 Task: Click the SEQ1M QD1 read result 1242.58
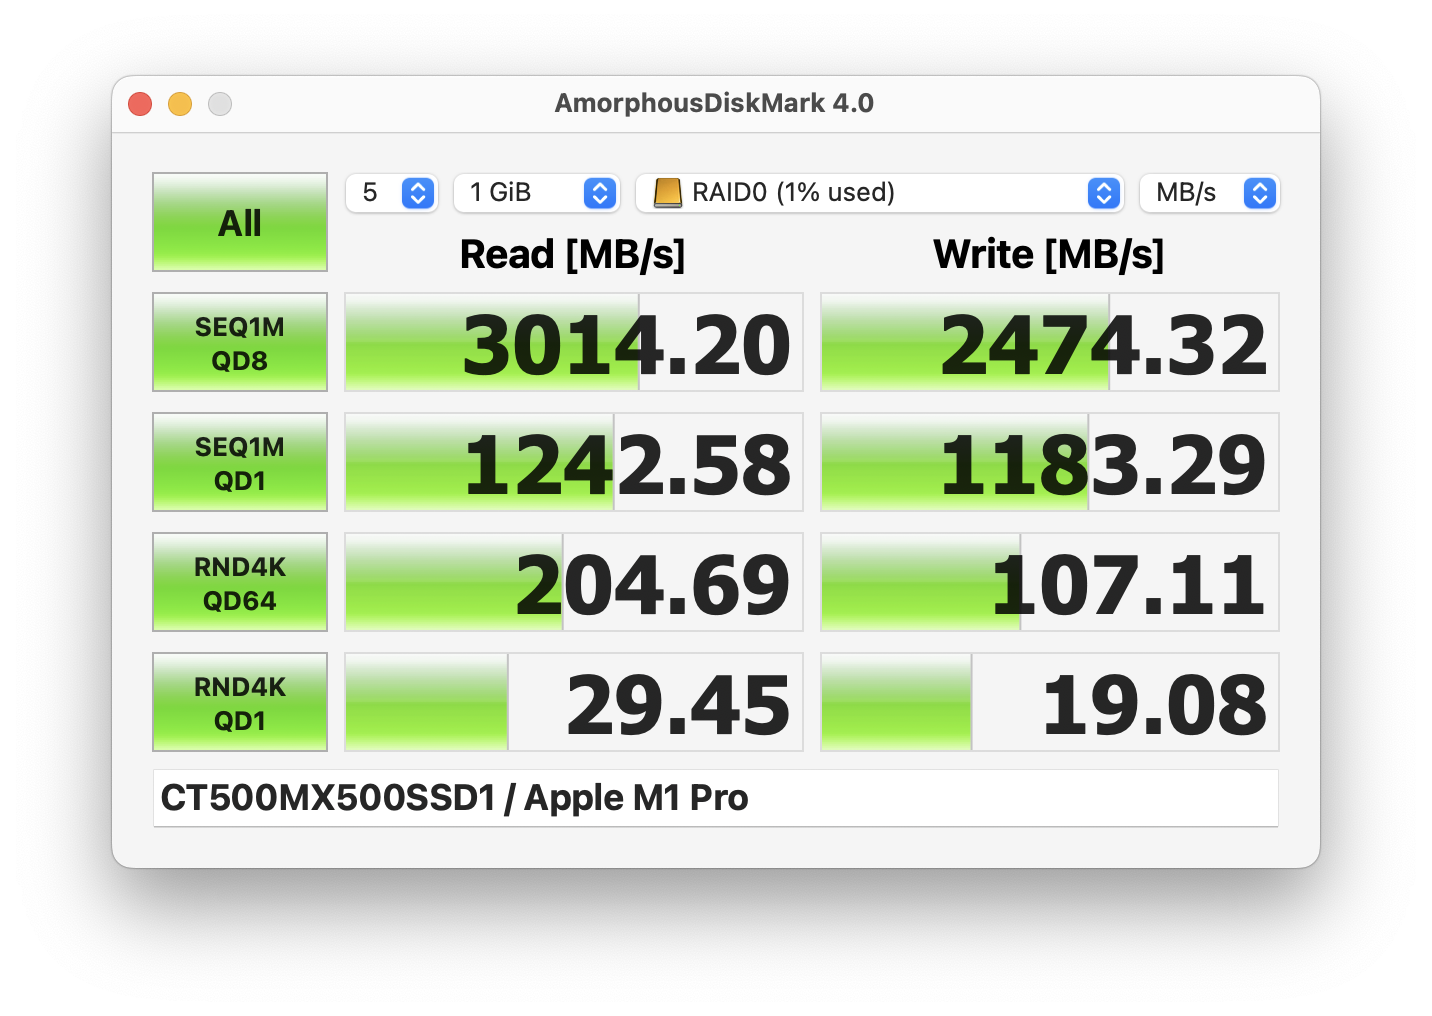(574, 462)
